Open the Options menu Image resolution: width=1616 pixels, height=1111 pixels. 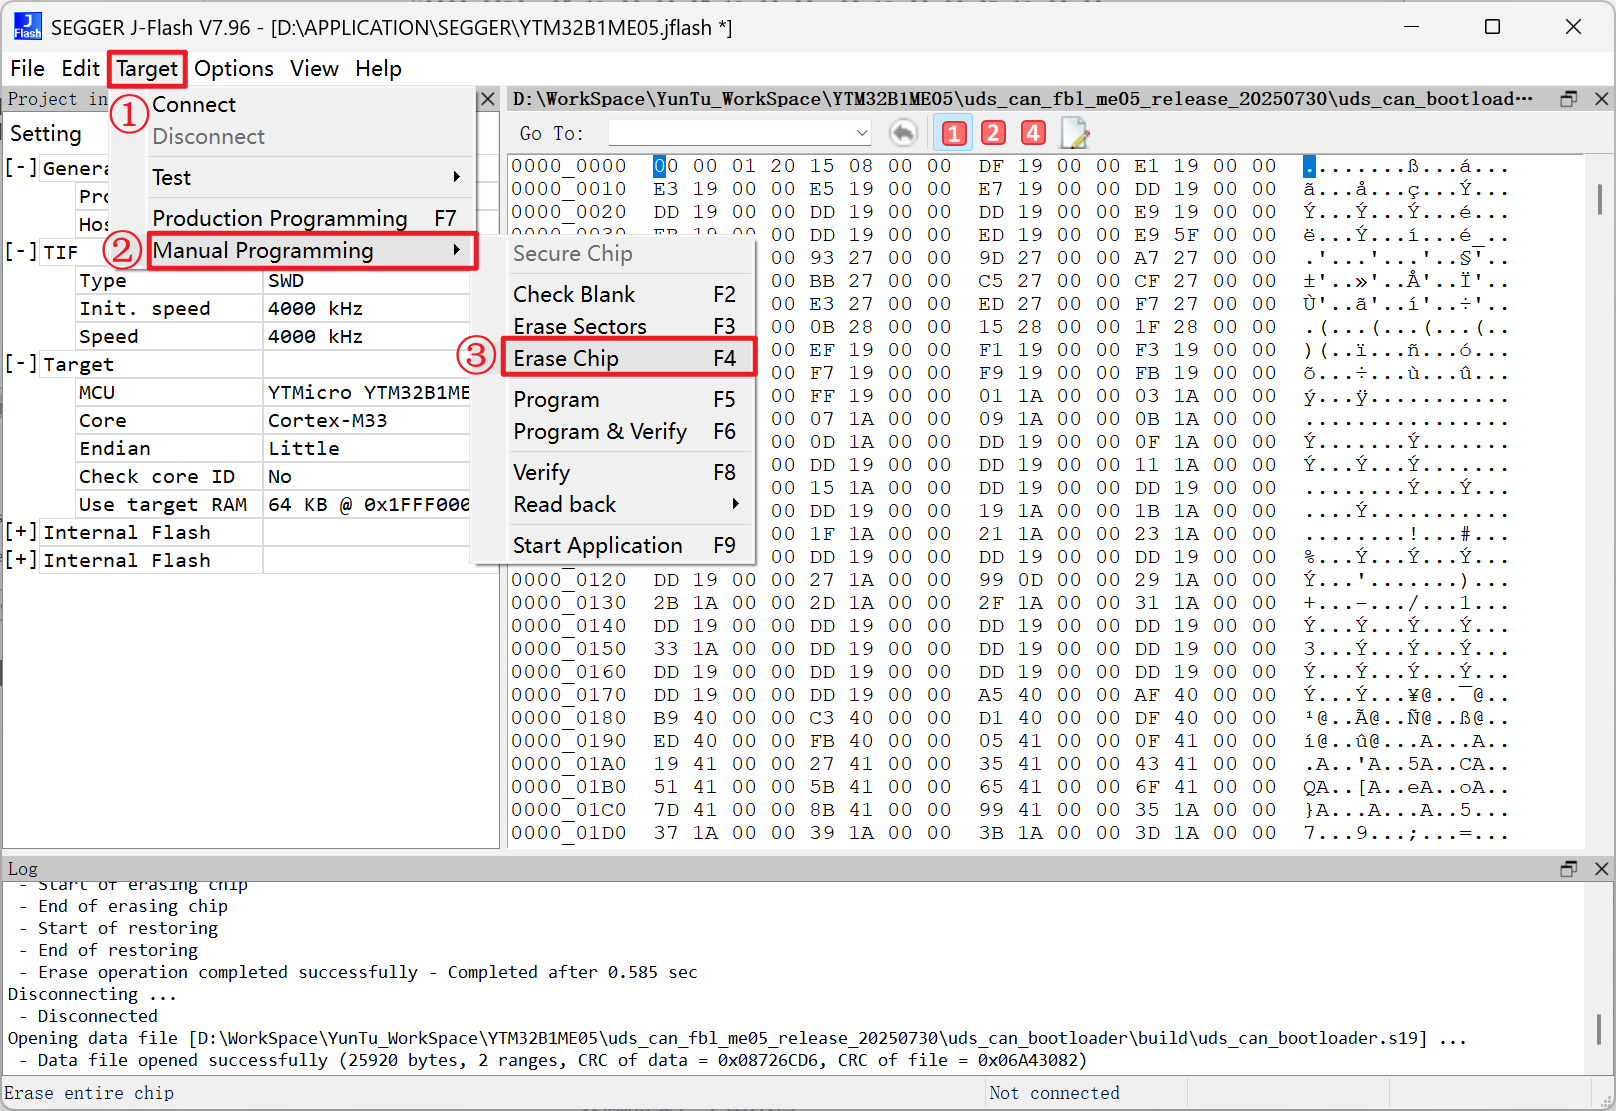coord(234,68)
